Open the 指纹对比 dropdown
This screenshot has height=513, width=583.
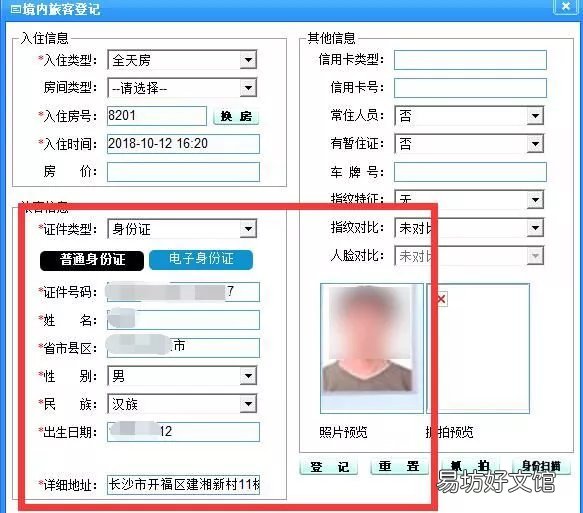[469, 228]
